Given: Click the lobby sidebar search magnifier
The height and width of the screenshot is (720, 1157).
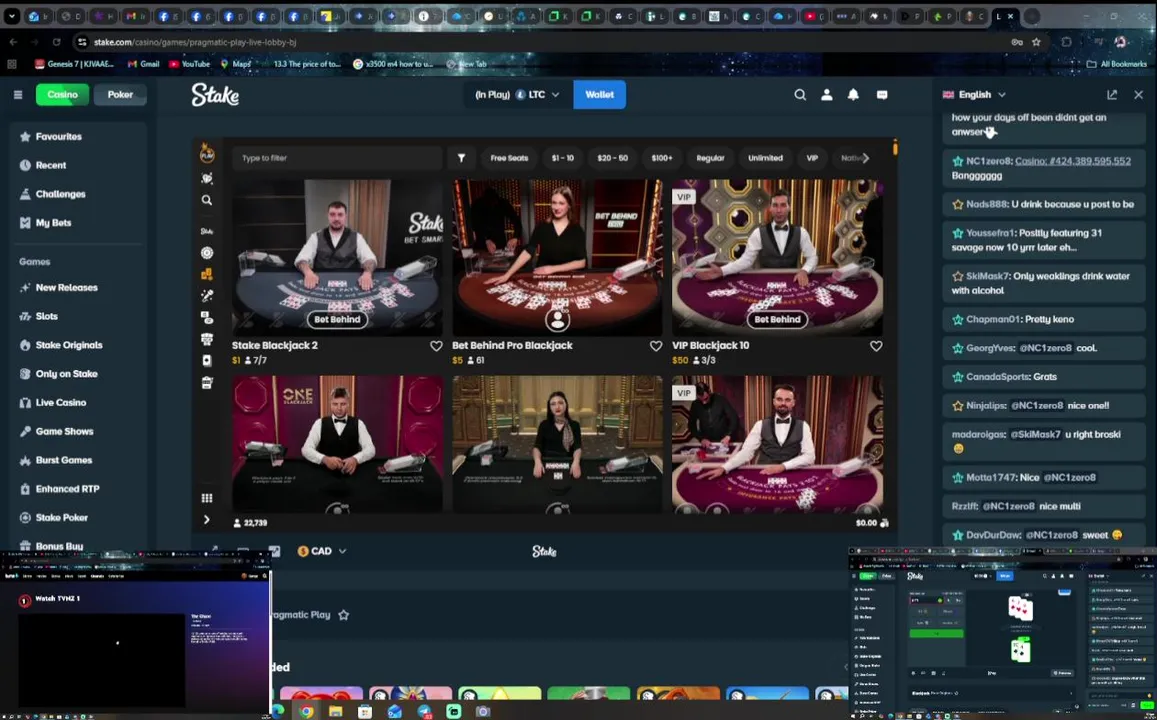Looking at the screenshot, I should (207, 200).
